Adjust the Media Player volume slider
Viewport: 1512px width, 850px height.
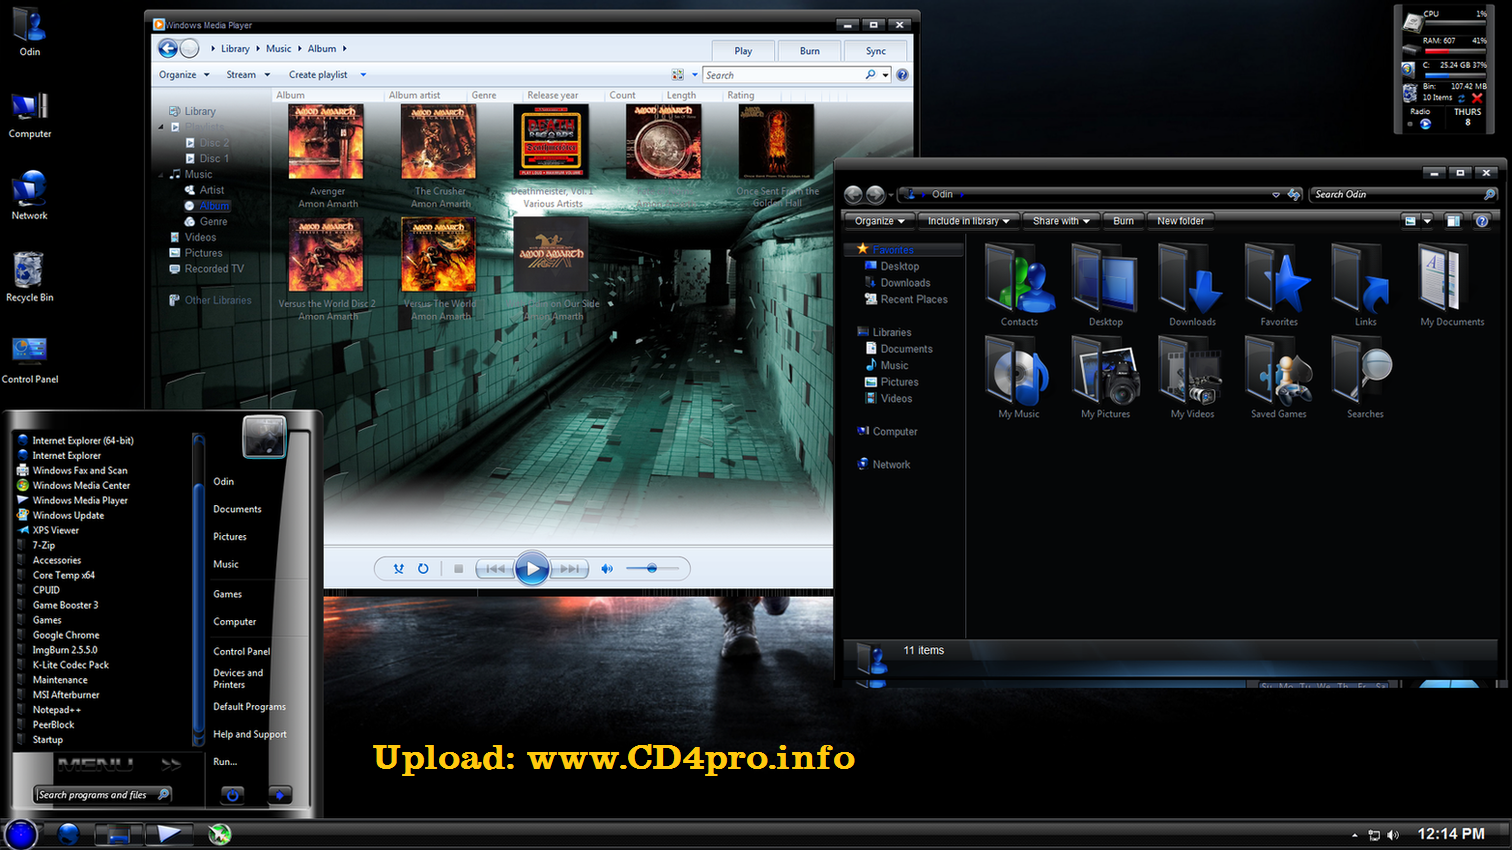(x=652, y=569)
